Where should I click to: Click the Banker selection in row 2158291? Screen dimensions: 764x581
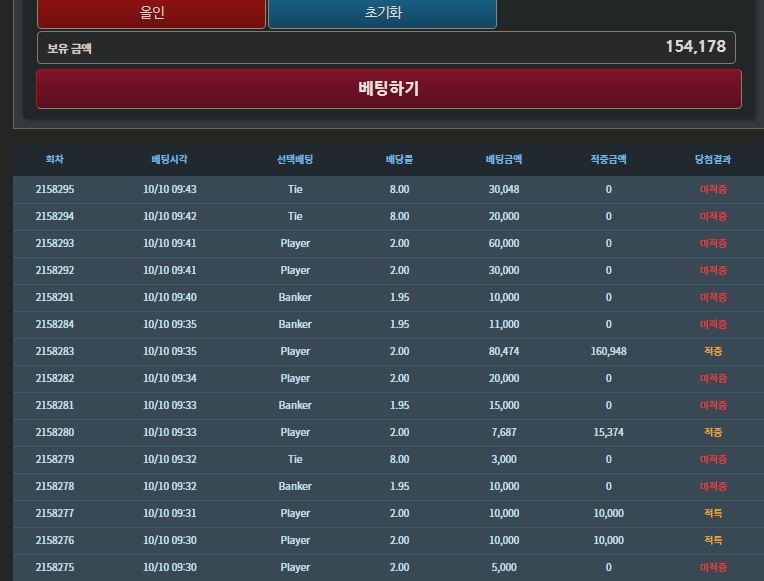coord(295,297)
